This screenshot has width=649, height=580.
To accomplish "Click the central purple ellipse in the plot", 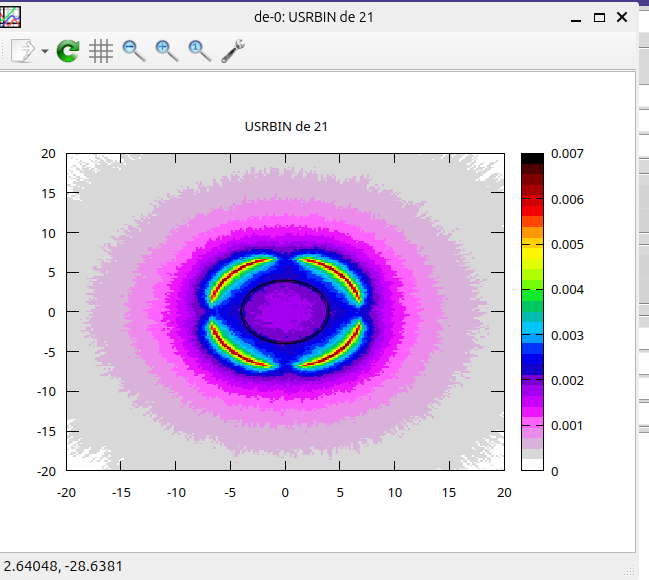I will [x=285, y=312].
